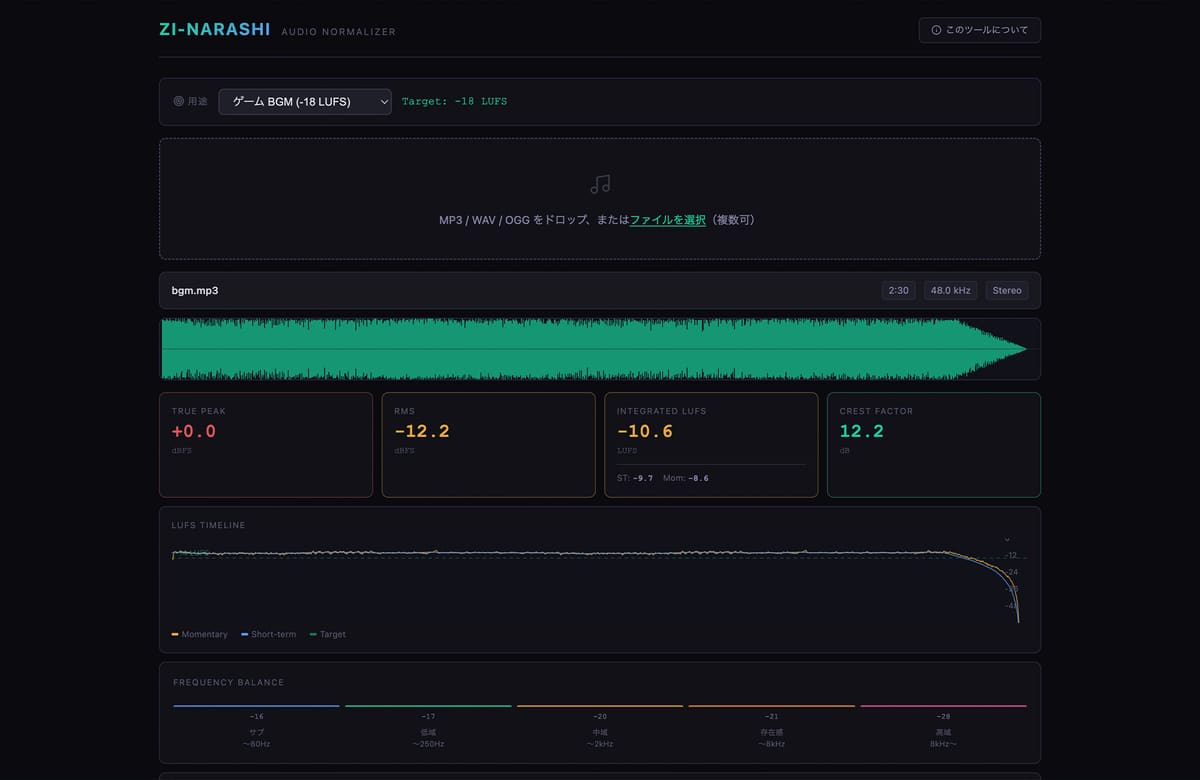Click the 48.0 kHz sample rate badge
This screenshot has width=1200, height=780.
pos(951,291)
